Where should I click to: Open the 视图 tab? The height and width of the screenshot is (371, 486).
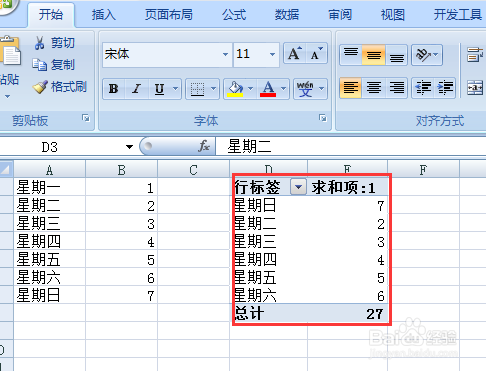click(x=393, y=15)
